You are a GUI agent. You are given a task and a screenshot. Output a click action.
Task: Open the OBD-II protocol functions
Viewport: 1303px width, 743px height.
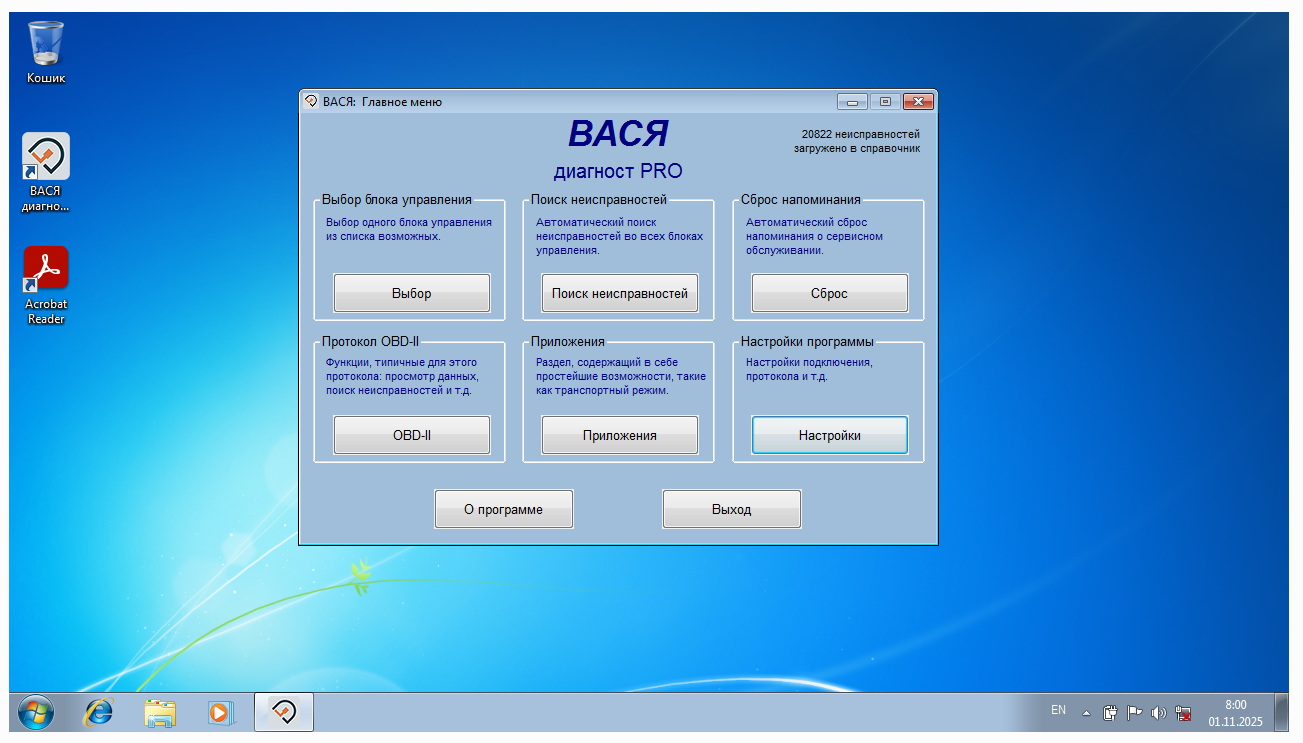tap(411, 435)
